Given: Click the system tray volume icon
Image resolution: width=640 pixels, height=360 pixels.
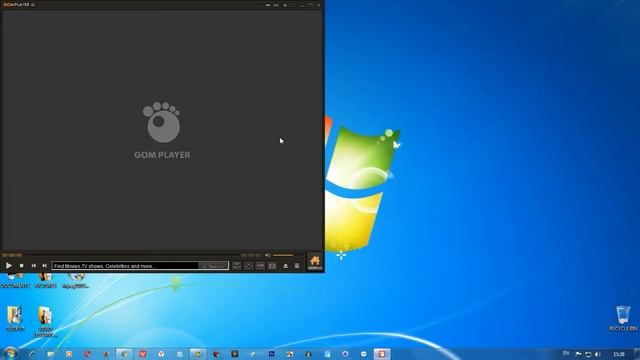Looking at the screenshot, I should point(598,354).
